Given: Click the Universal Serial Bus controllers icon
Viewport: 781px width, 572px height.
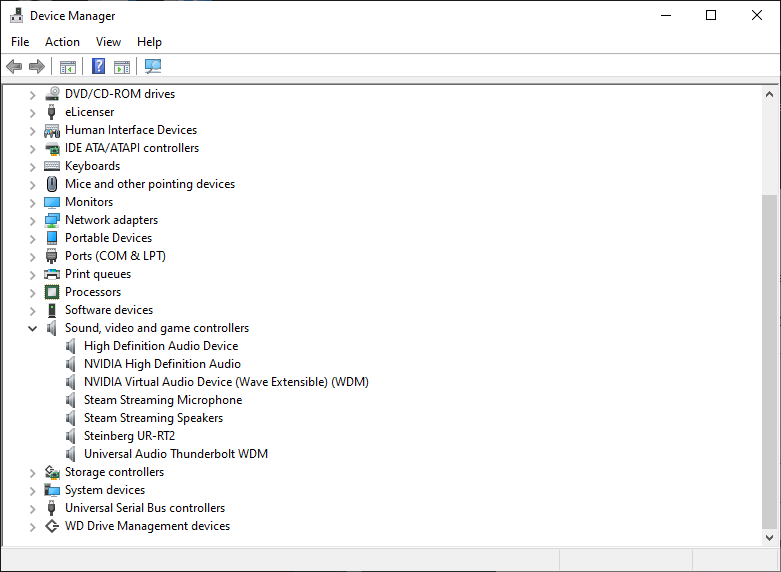Looking at the screenshot, I should coord(51,508).
